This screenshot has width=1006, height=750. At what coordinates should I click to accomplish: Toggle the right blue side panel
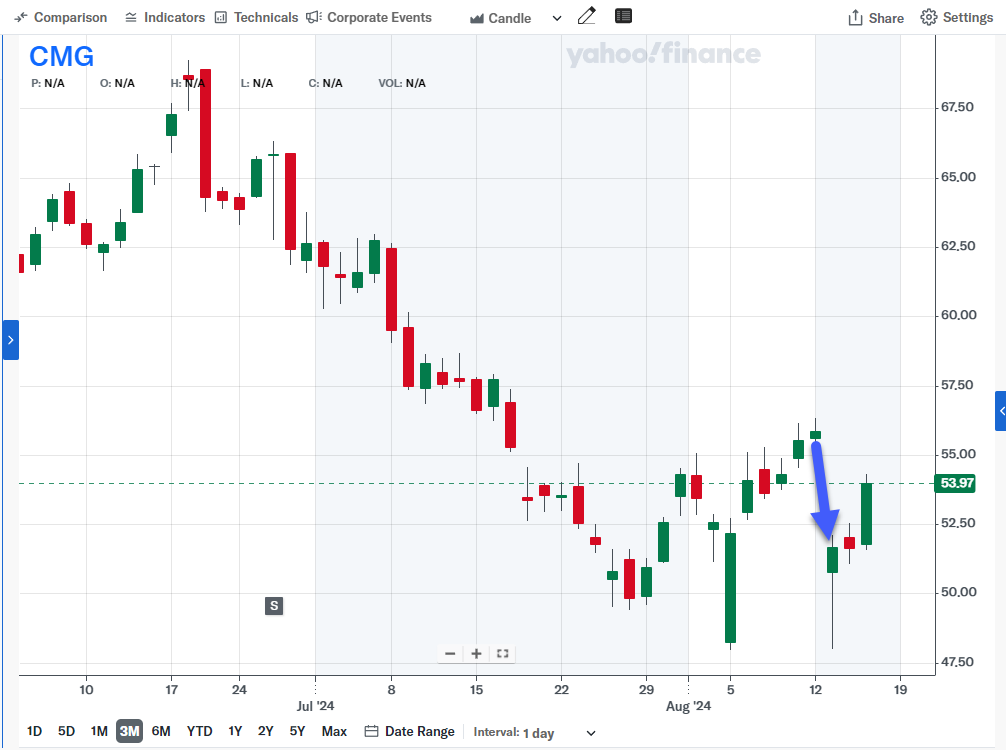[x=1001, y=411]
